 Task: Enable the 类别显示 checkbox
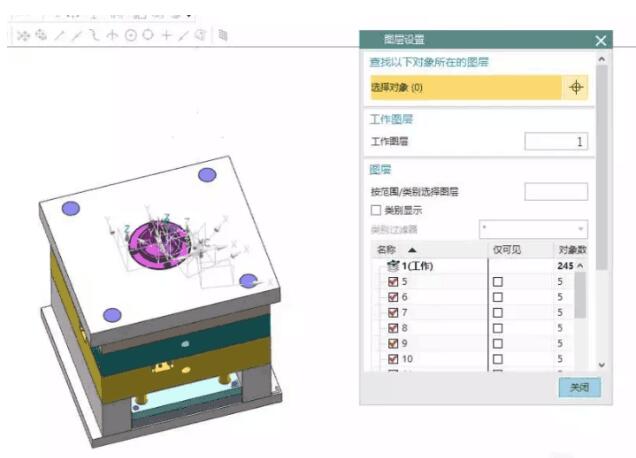coord(376,211)
